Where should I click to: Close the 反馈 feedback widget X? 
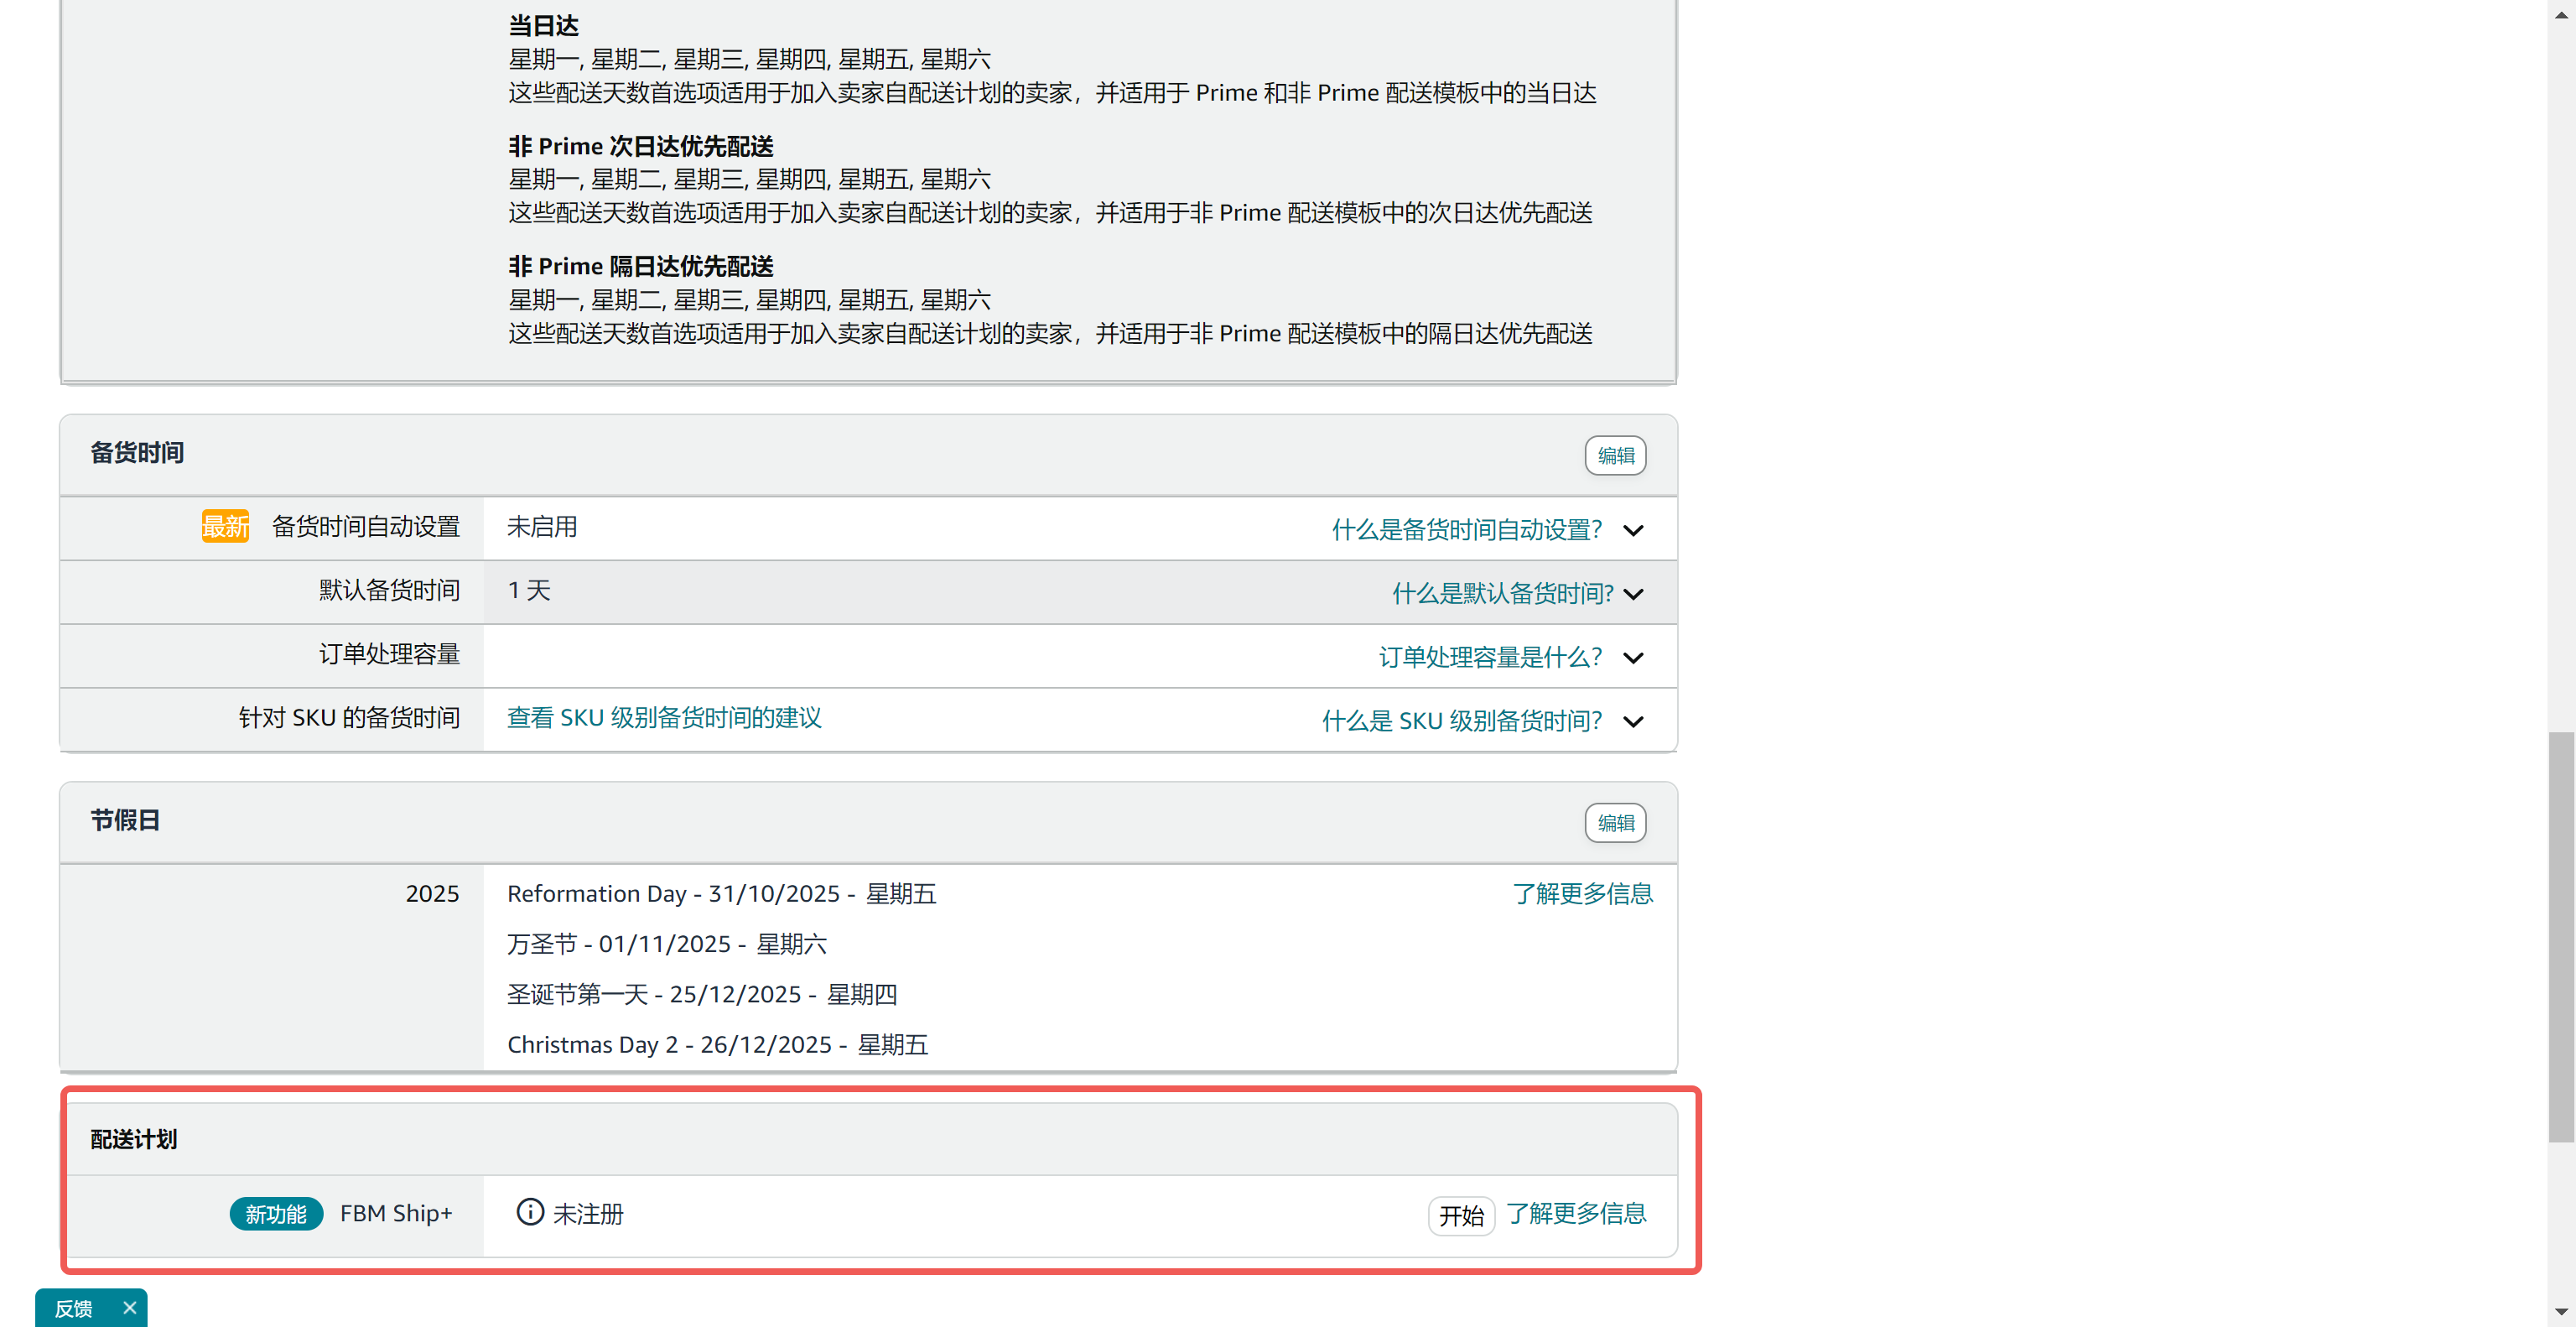(x=129, y=1308)
